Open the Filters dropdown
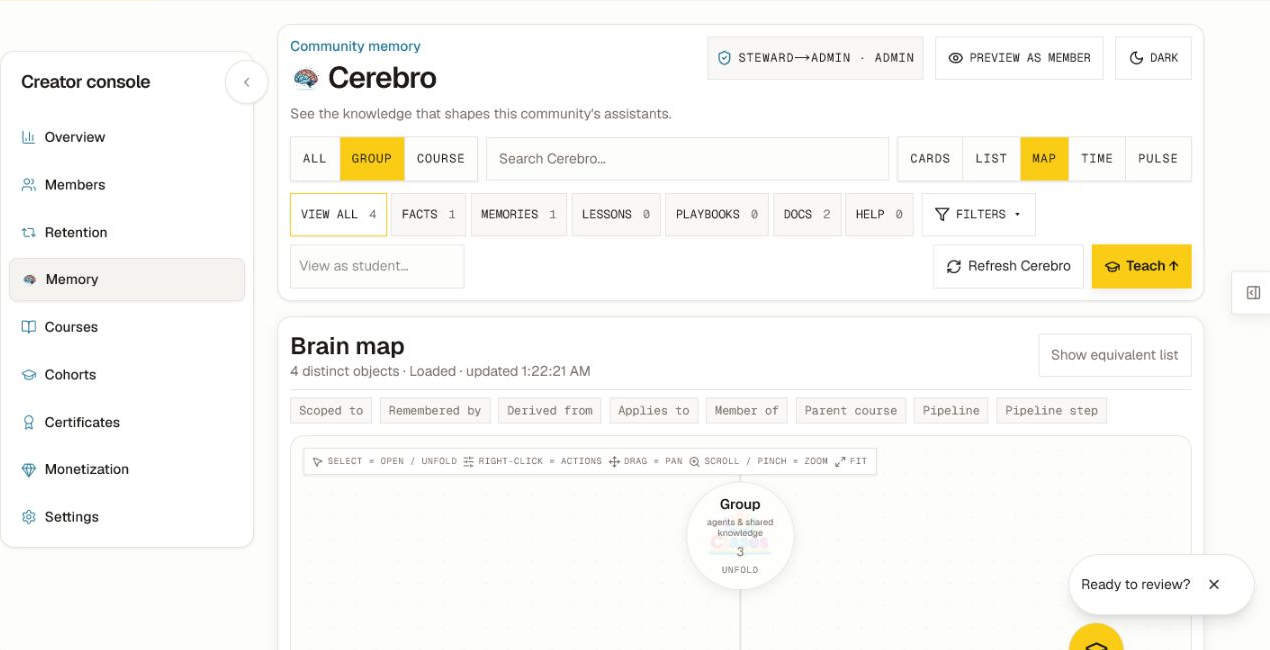This screenshot has width=1270, height=650. pos(978,214)
